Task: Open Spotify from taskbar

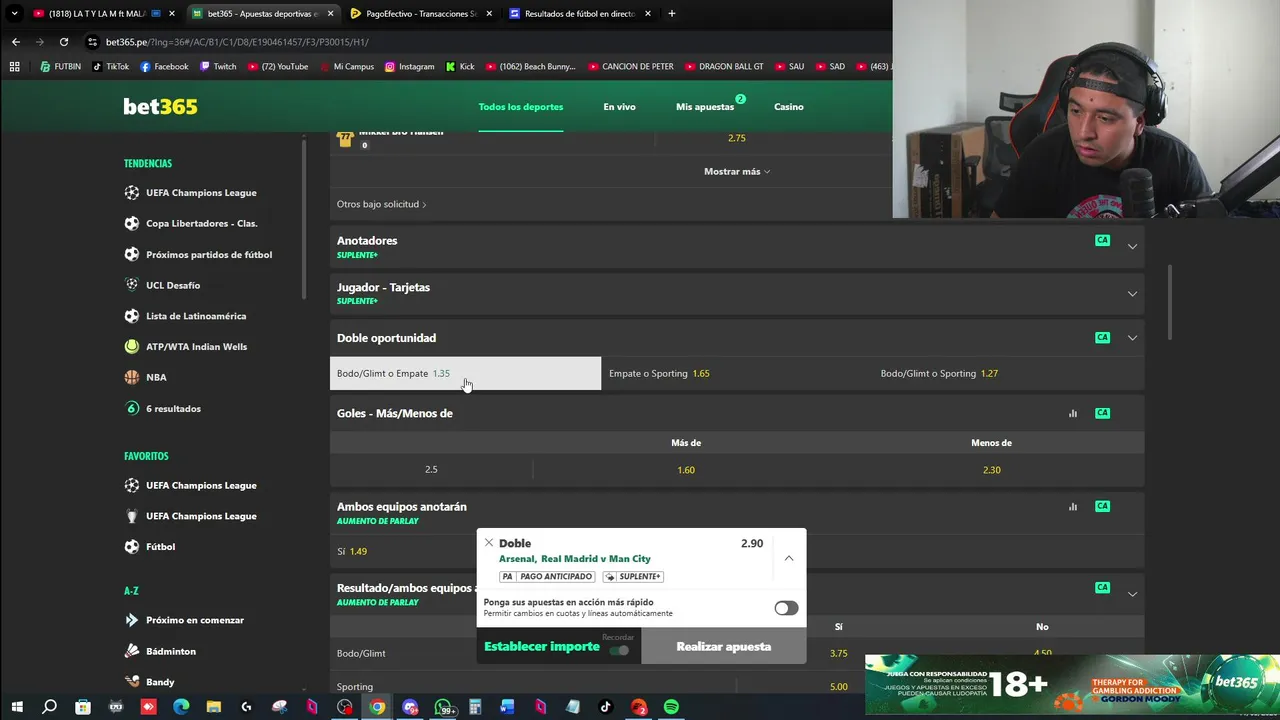Action: [x=671, y=707]
